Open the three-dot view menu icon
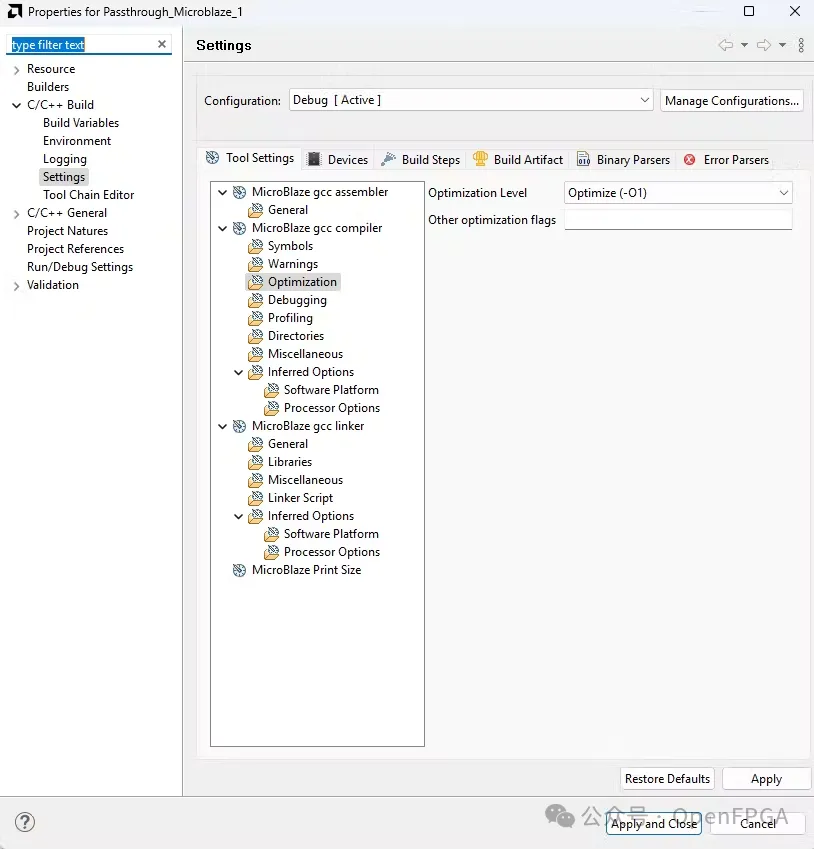This screenshot has height=849, width=814. 801,45
